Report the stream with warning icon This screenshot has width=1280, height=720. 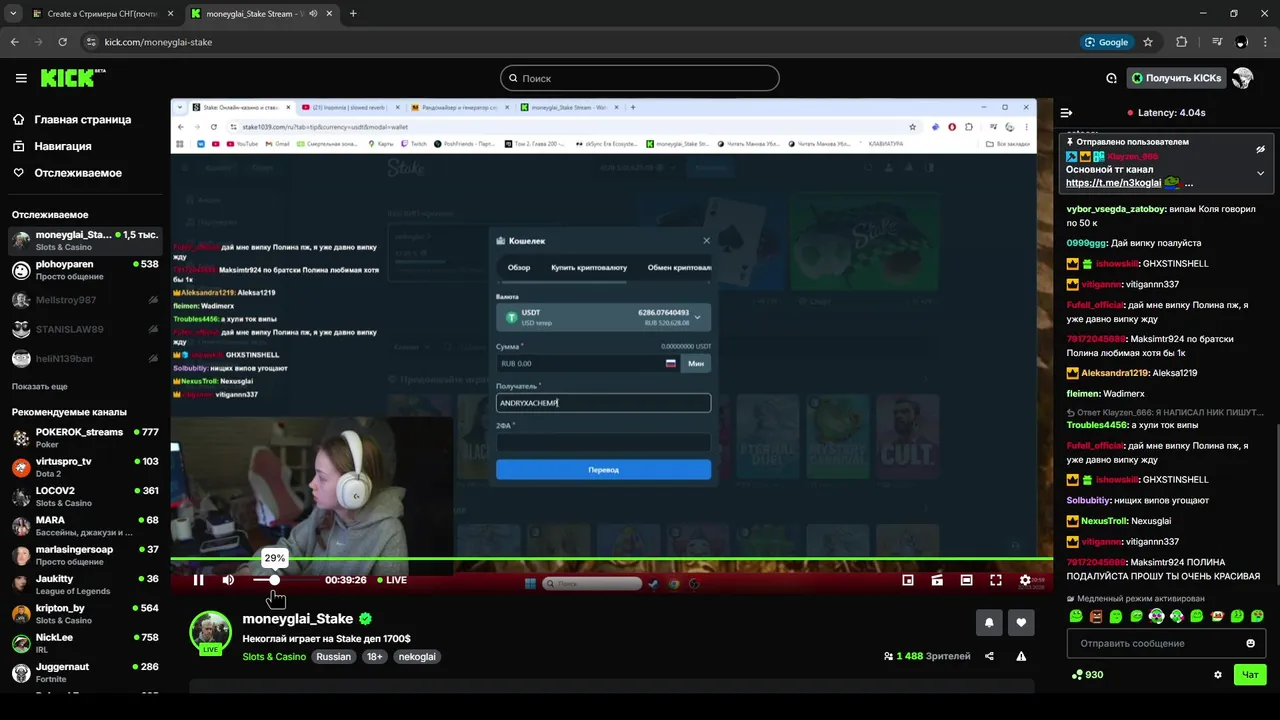1021,656
